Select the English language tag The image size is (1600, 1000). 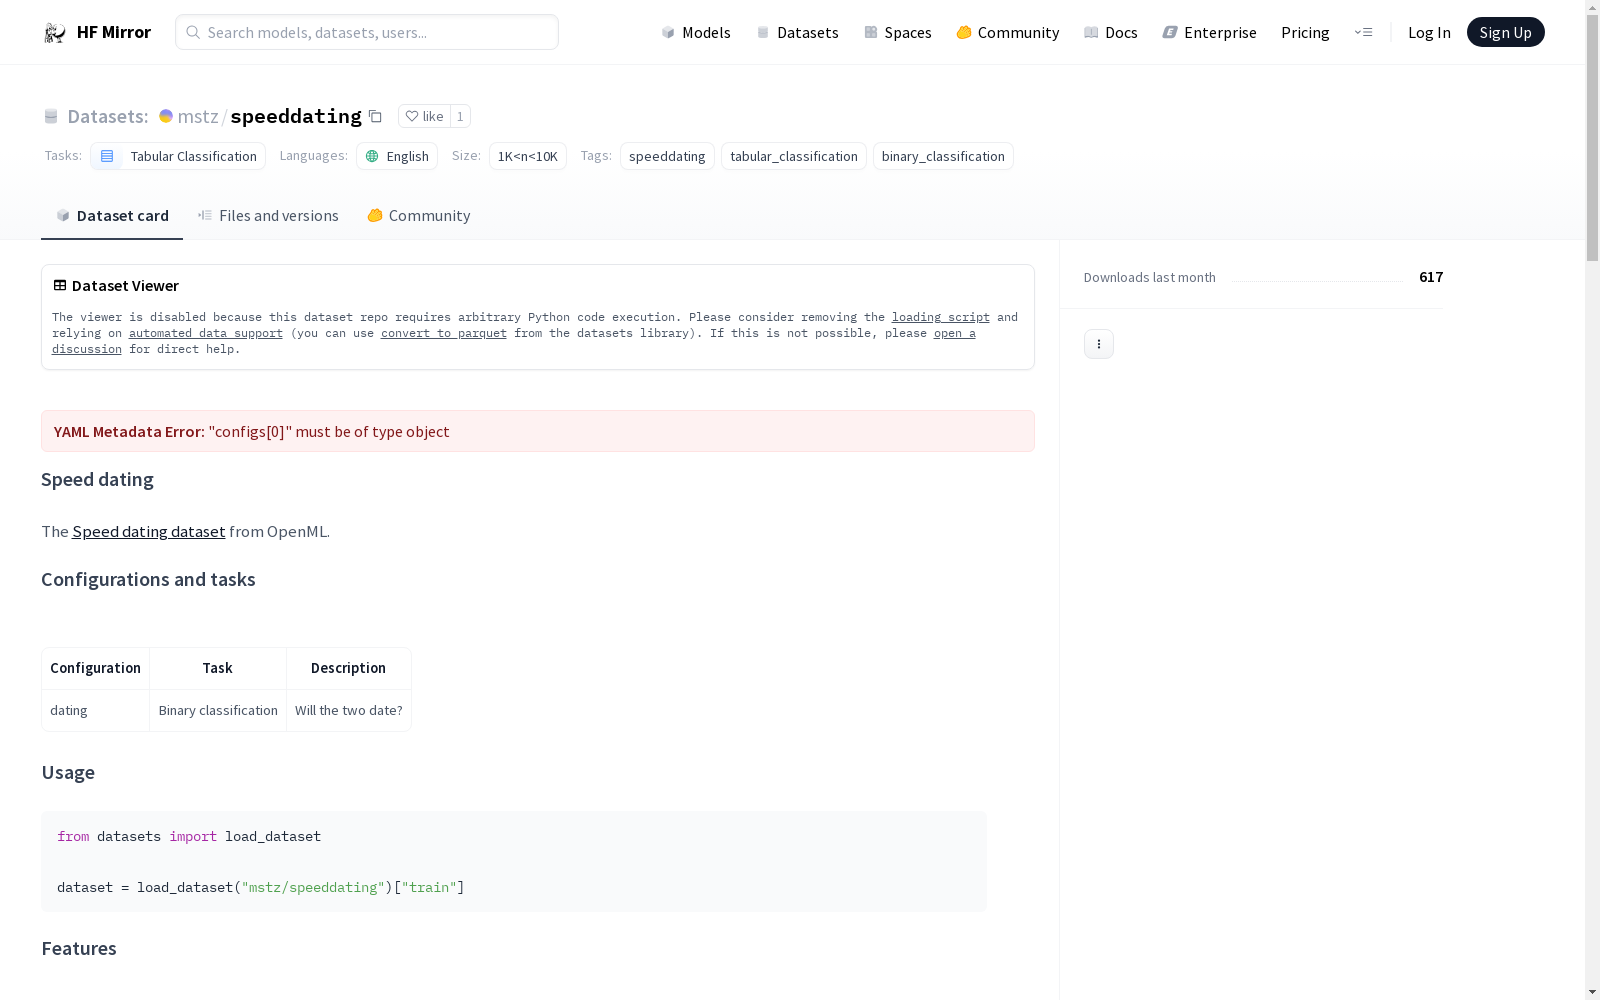tap(397, 156)
